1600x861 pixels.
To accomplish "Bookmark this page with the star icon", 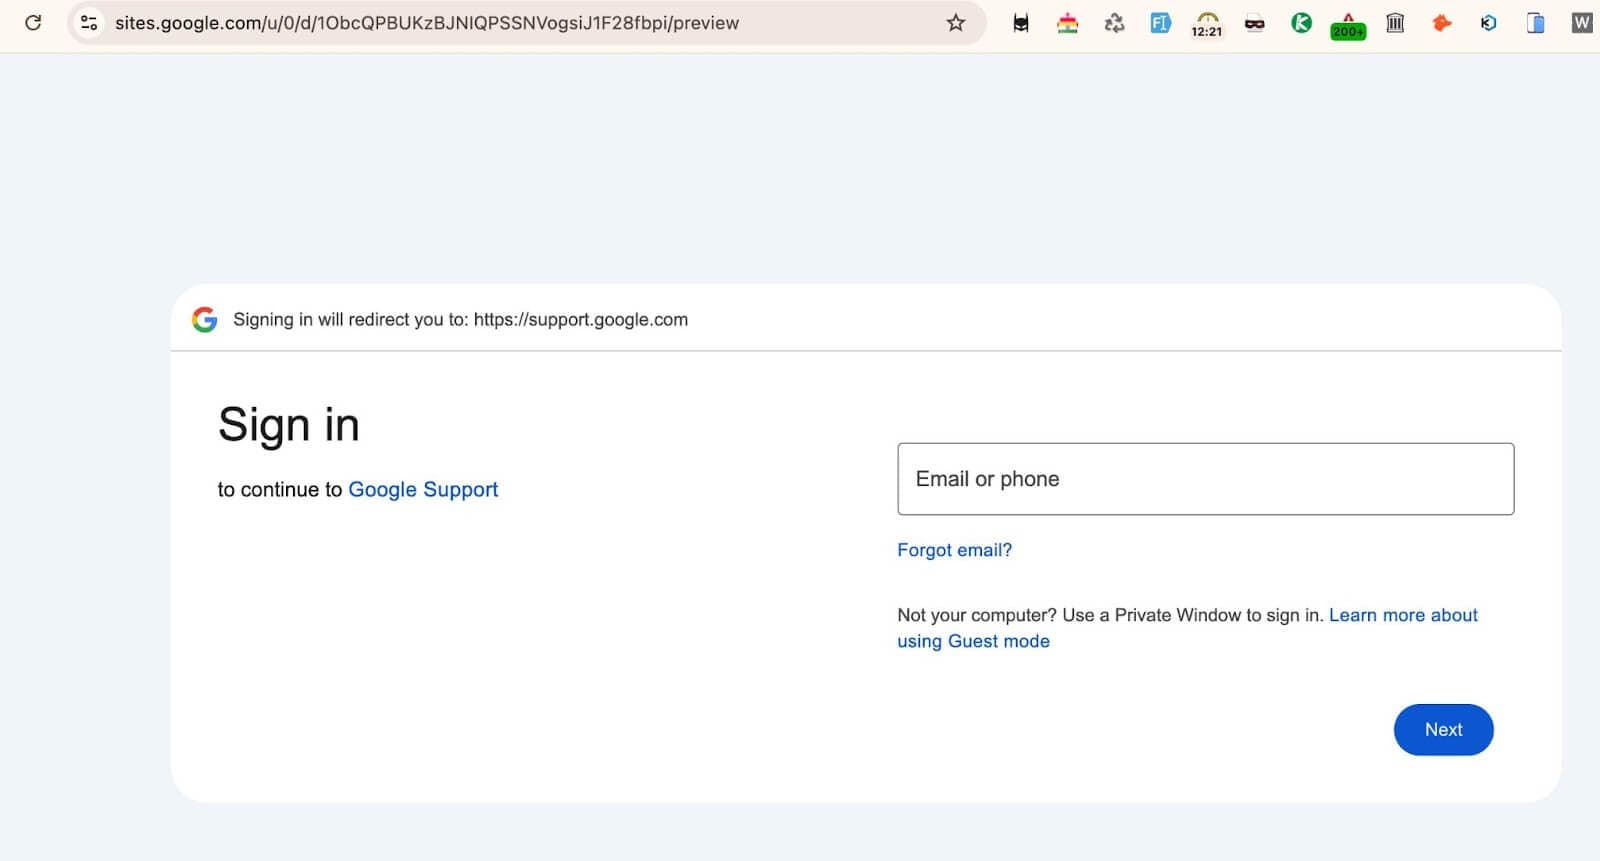I will pyautogui.click(x=956, y=22).
